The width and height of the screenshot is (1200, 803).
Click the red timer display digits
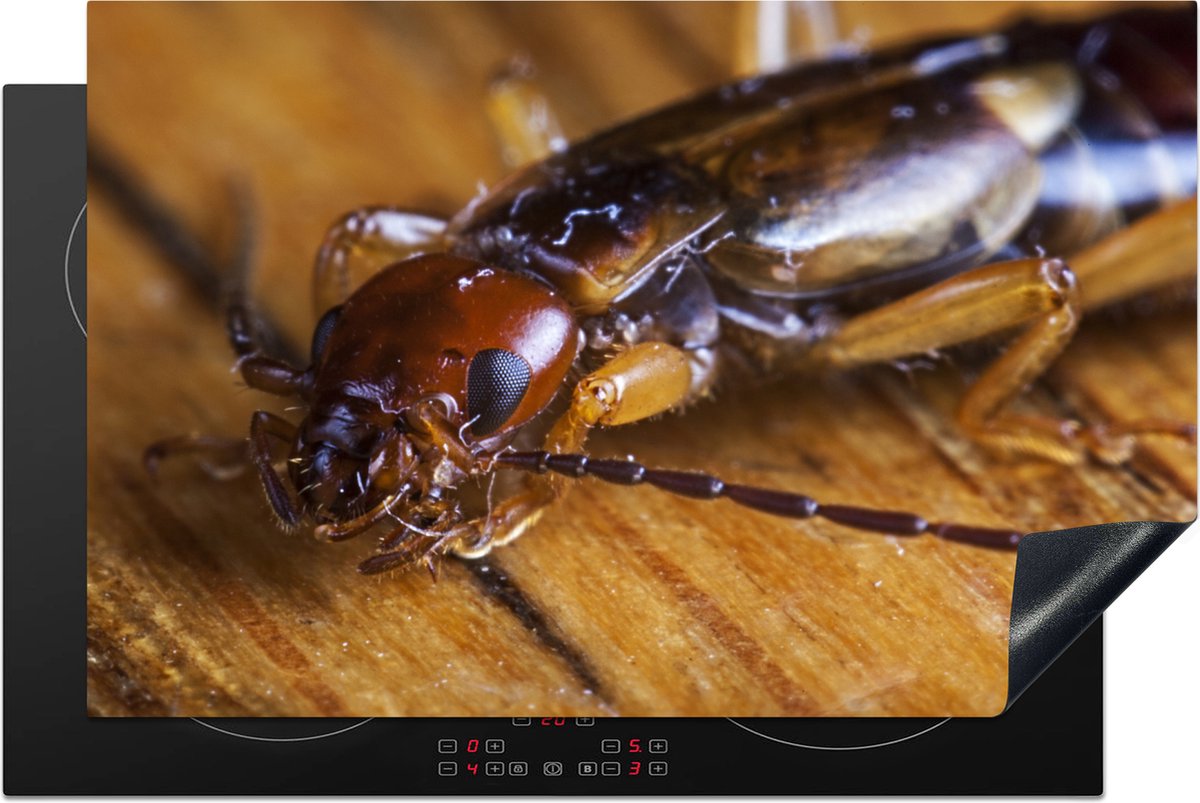(x=553, y=720)
